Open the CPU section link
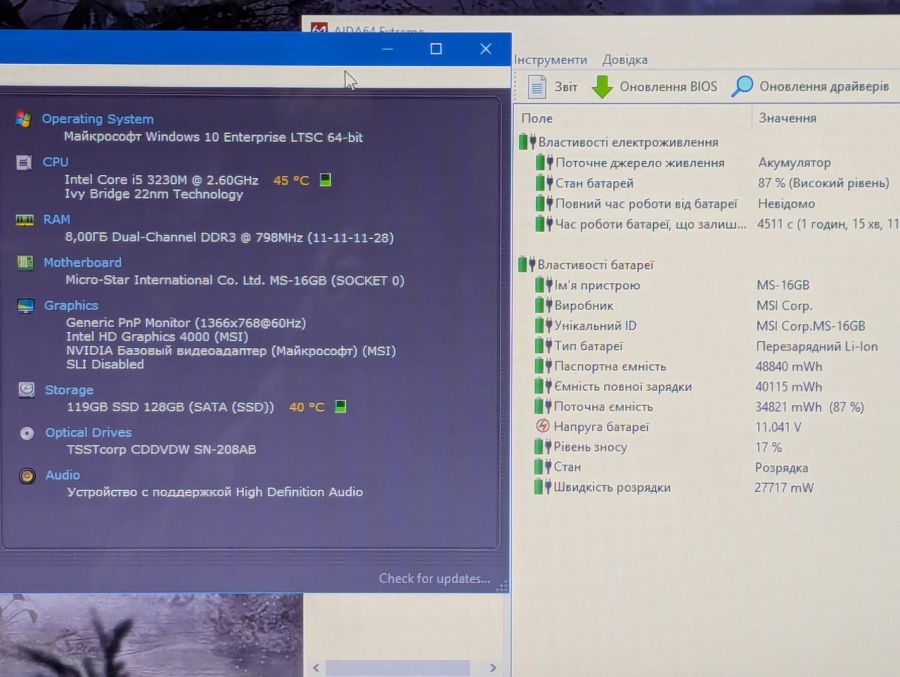The image size is (900, 677). click(x=55, y=162)
